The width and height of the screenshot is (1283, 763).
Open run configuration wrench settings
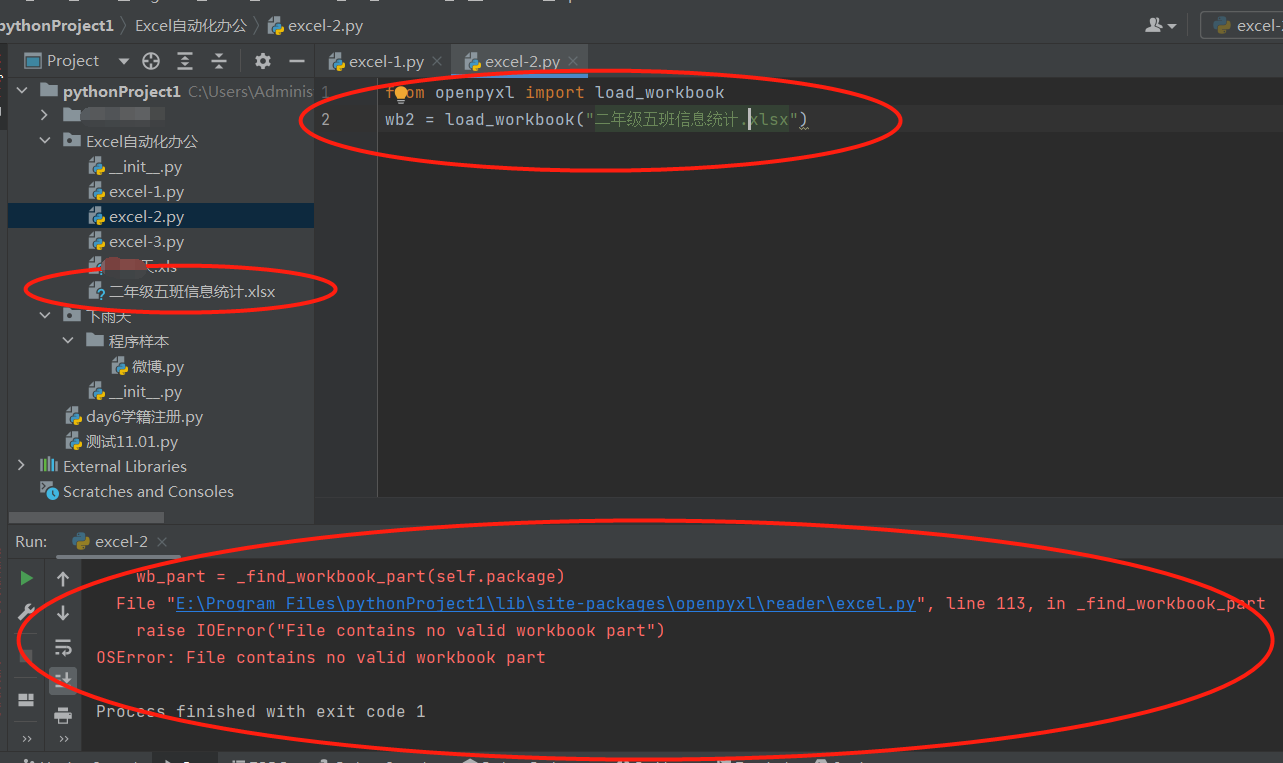click(26, 612)
